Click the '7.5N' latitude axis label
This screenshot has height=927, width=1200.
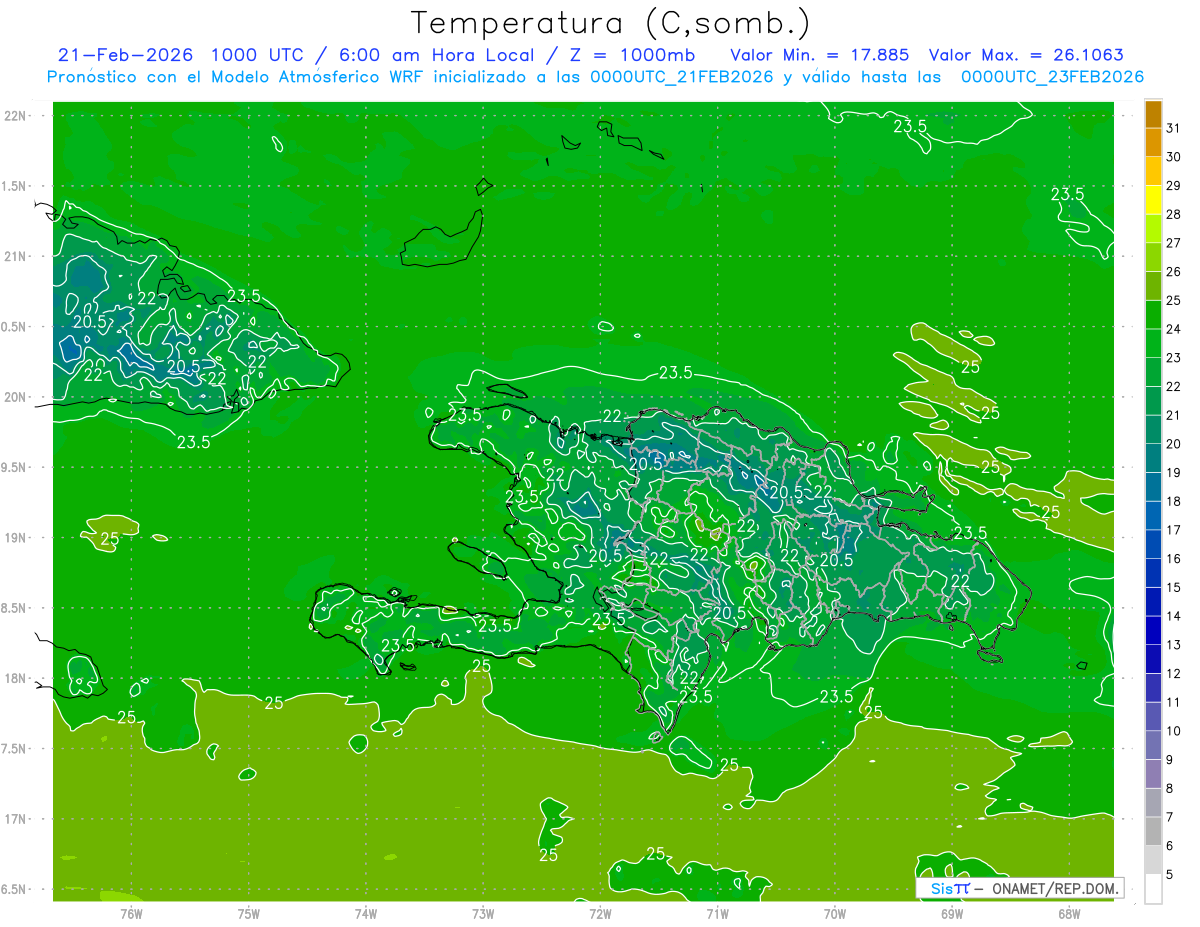pos(14,749)
